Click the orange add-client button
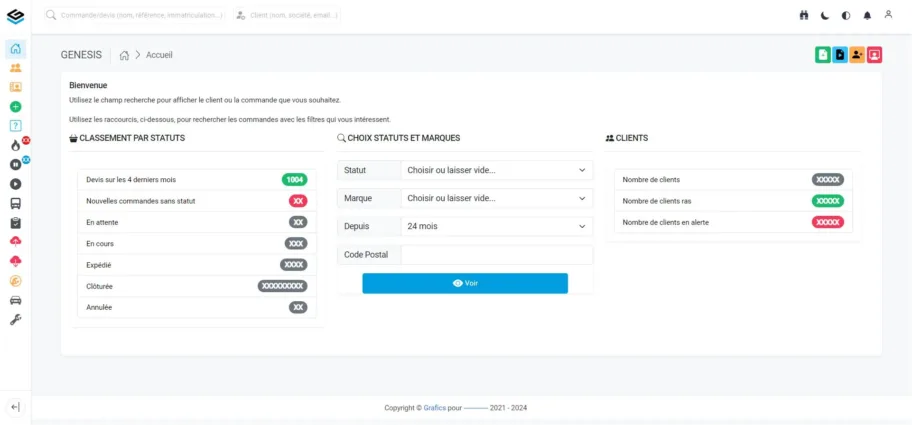Image resolution: width=912 pixels, height=425 pixels. coord(857,55)
